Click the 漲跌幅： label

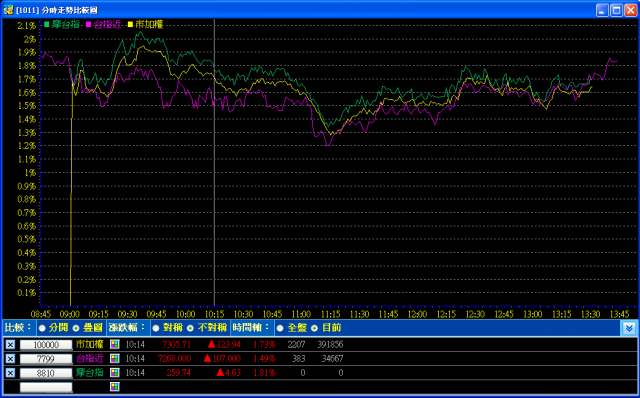coord(127,328)
